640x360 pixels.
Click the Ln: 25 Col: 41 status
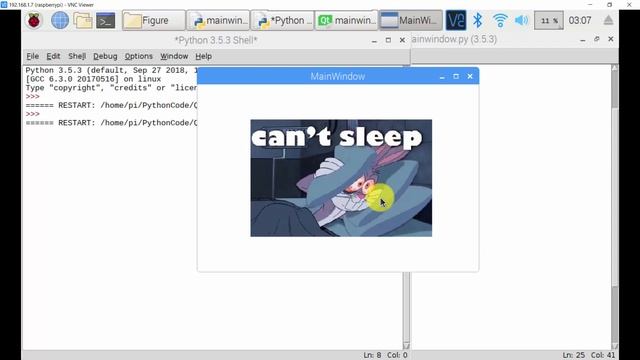[589, 355]
